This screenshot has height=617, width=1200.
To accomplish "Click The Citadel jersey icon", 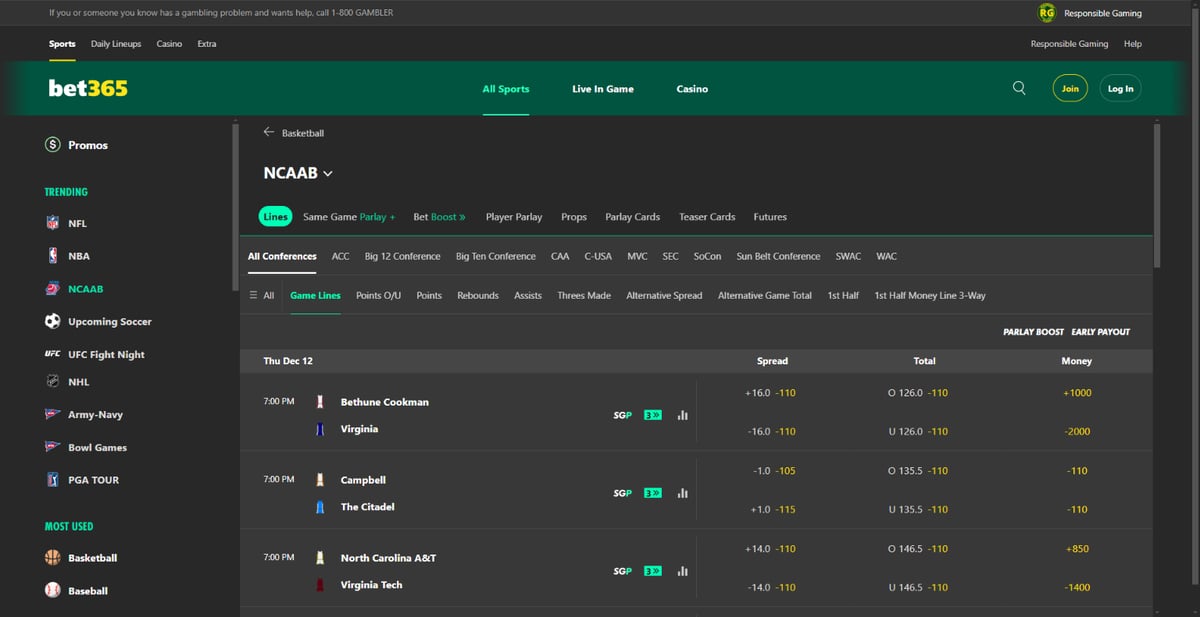I will [320, 507].
